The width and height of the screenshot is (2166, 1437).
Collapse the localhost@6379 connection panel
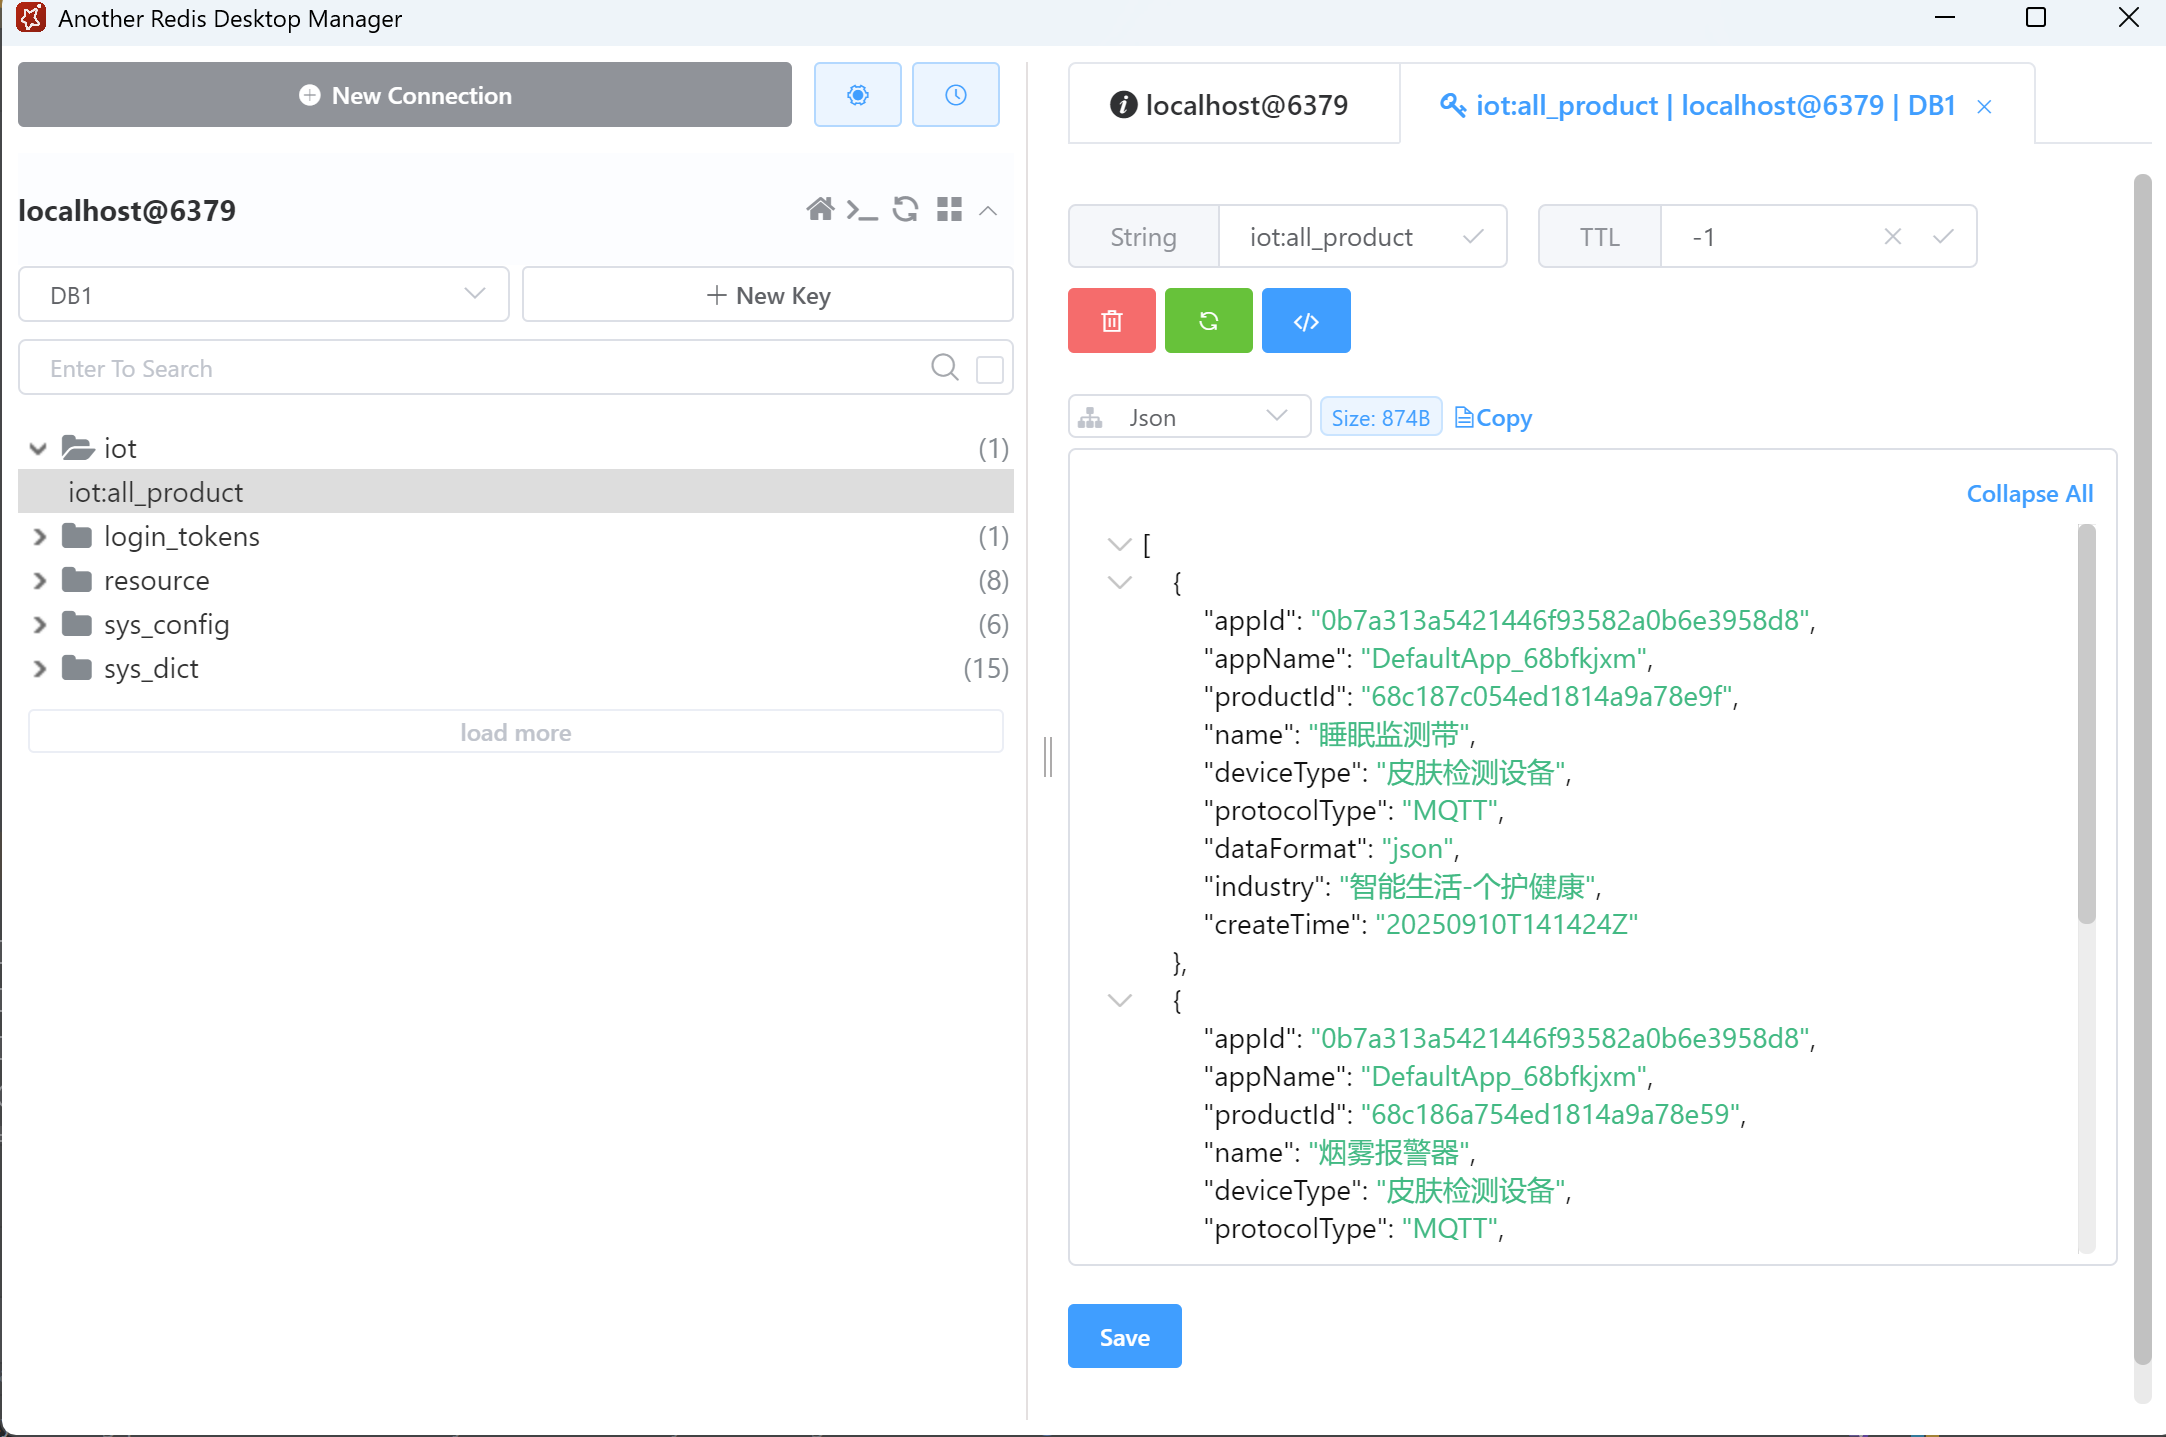988,210
